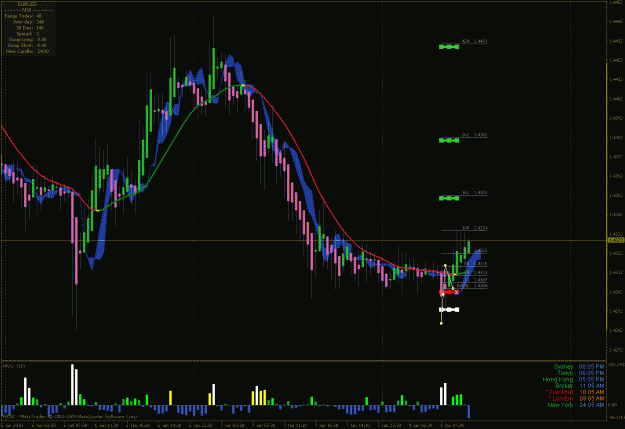Screen dimensions: 625x429
Task: Select the white level marker below red marker
Action: pos(449,309)
